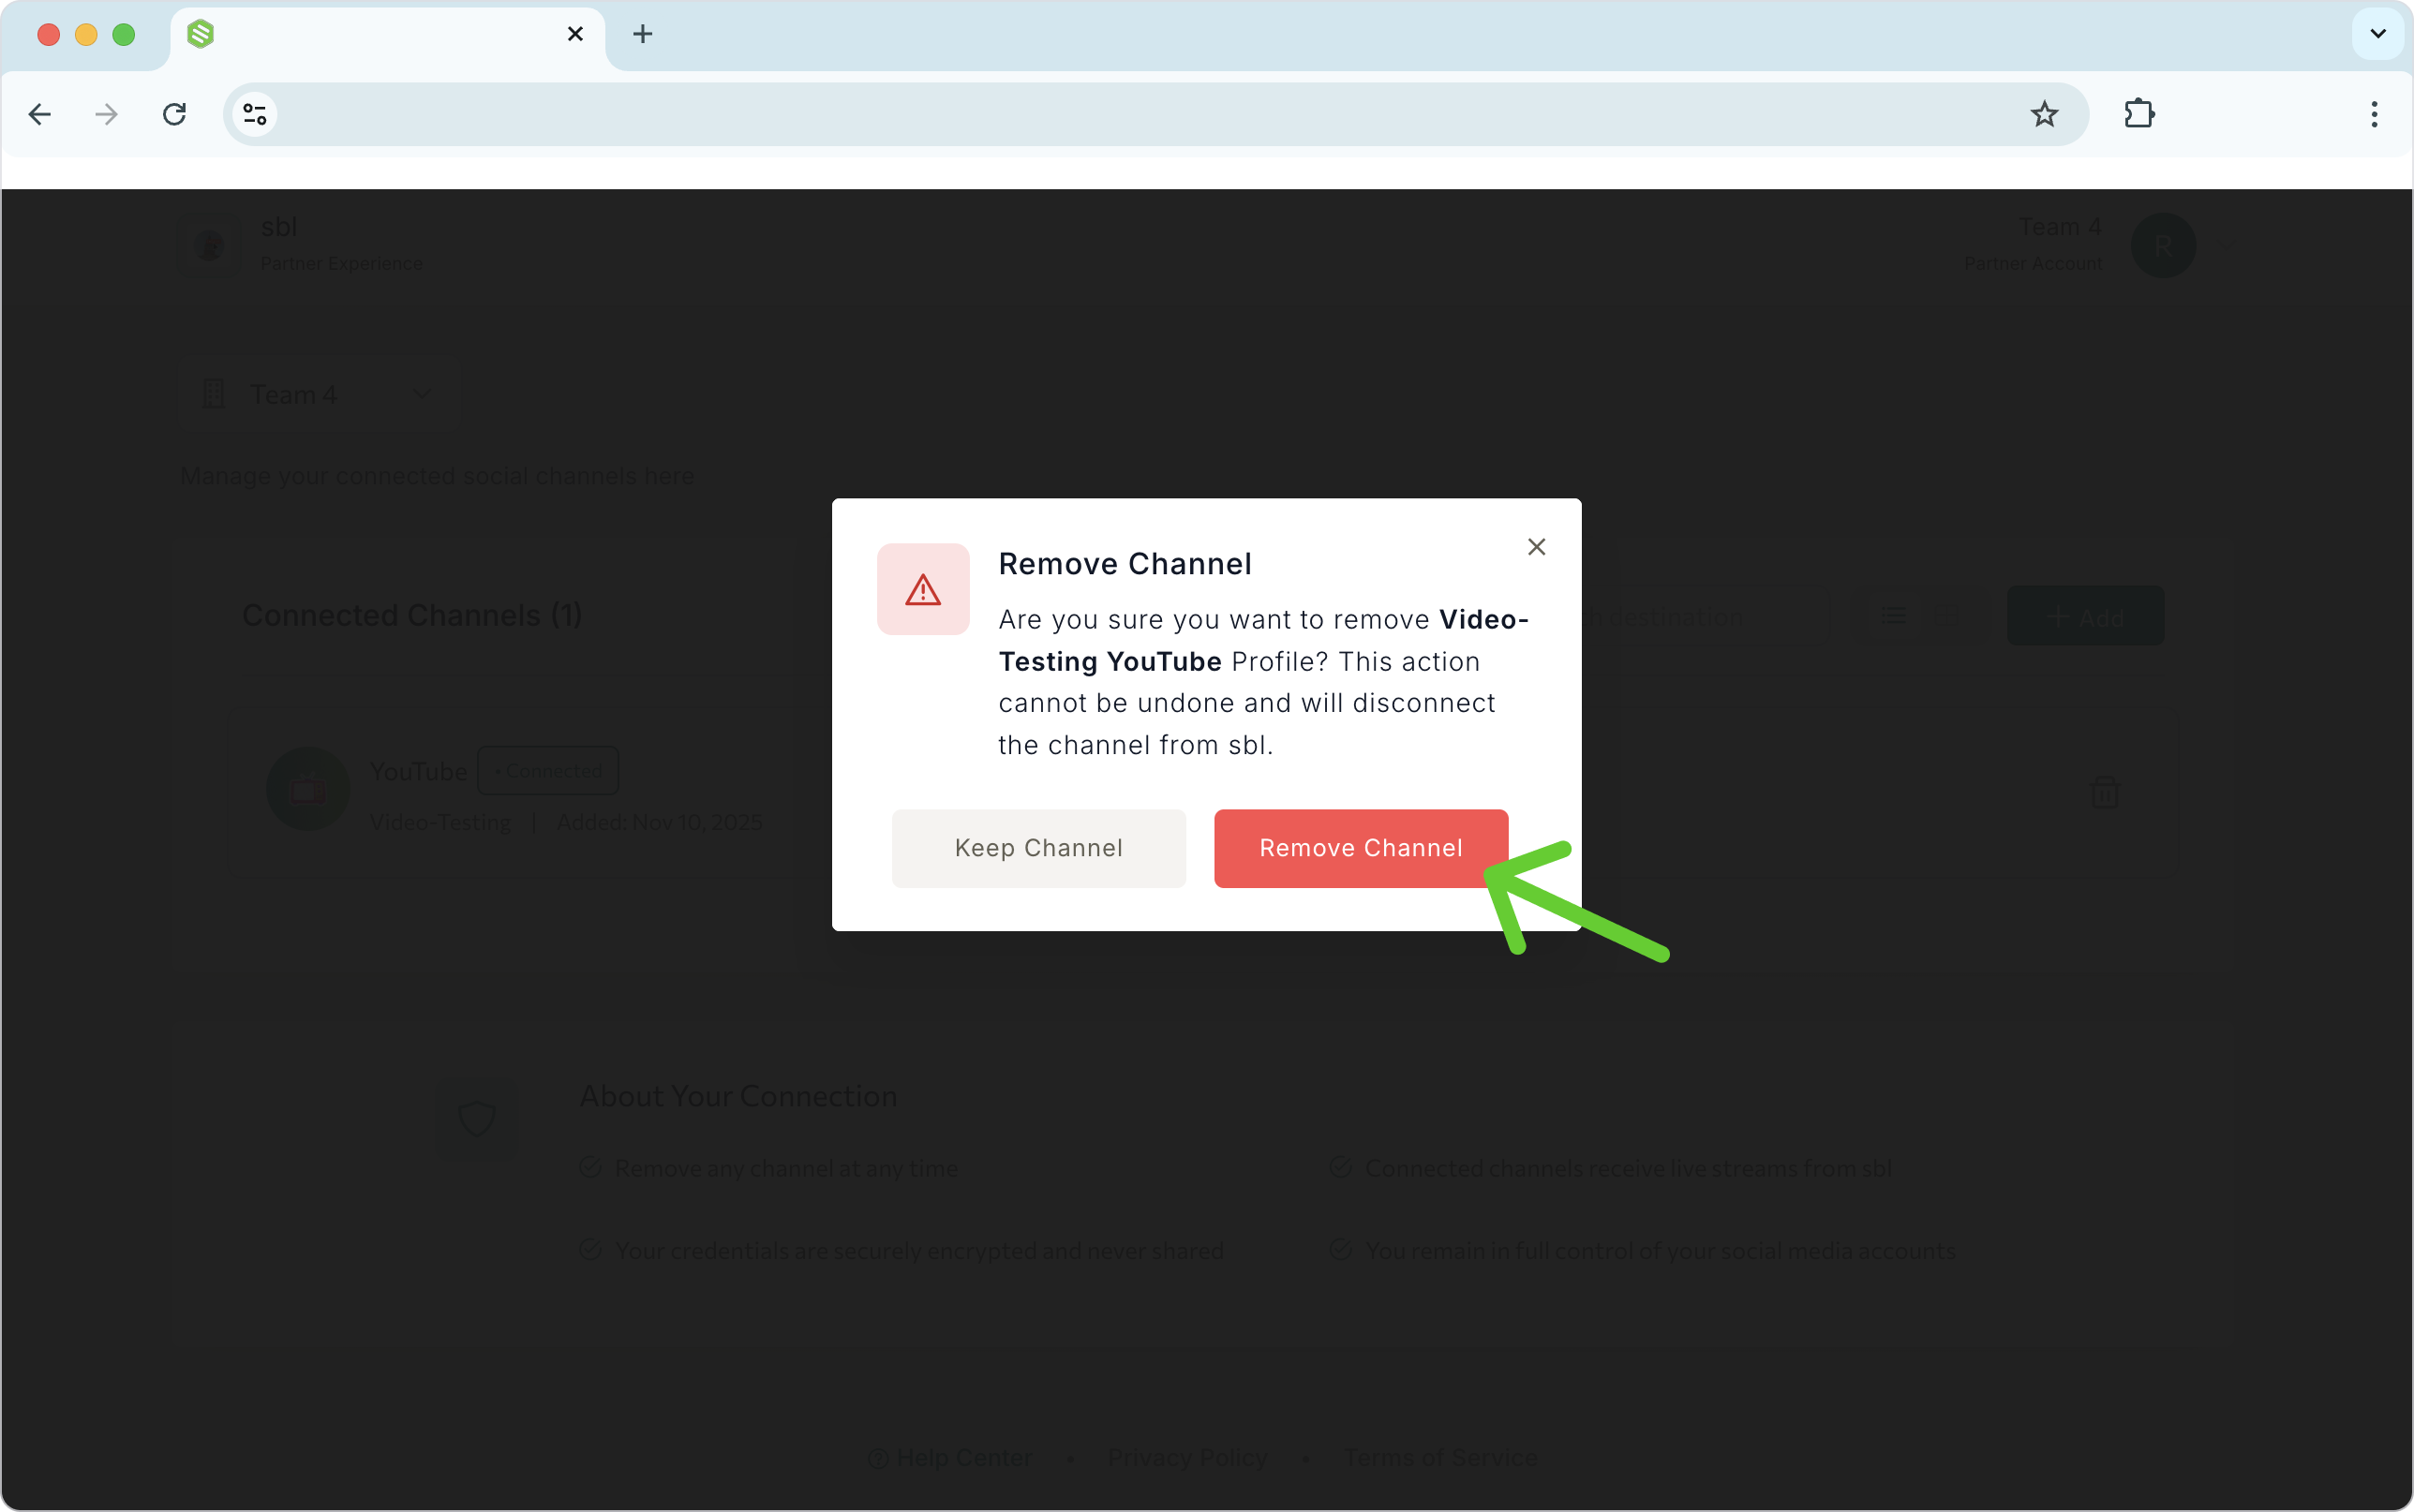
Task: Expand the tab search chevron
Action: coord(2378,34)
